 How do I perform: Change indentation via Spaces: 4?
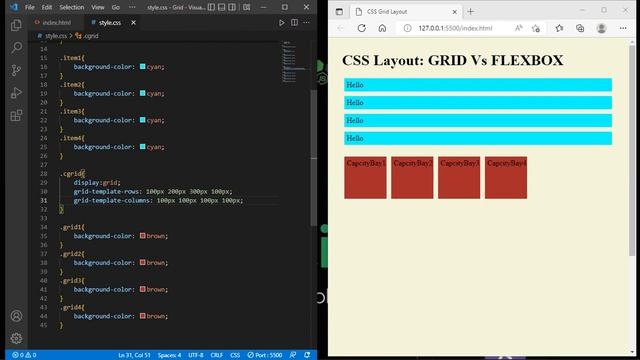click(x=169, y=355)
